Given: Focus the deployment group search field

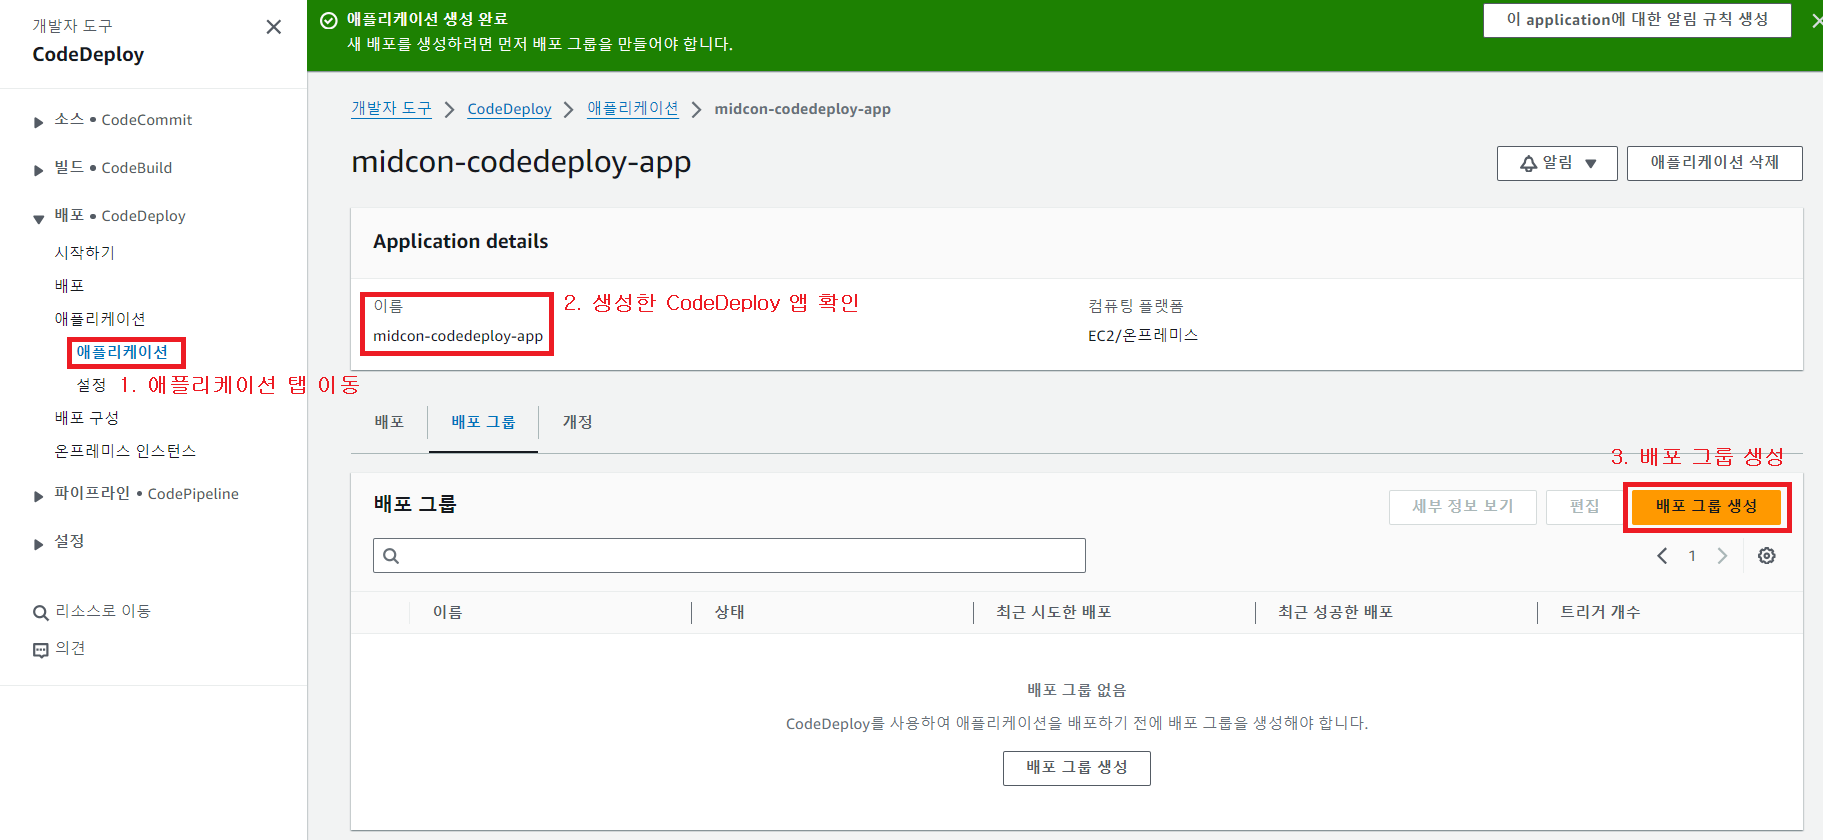Looking at the screenshot, I should 729,556.
